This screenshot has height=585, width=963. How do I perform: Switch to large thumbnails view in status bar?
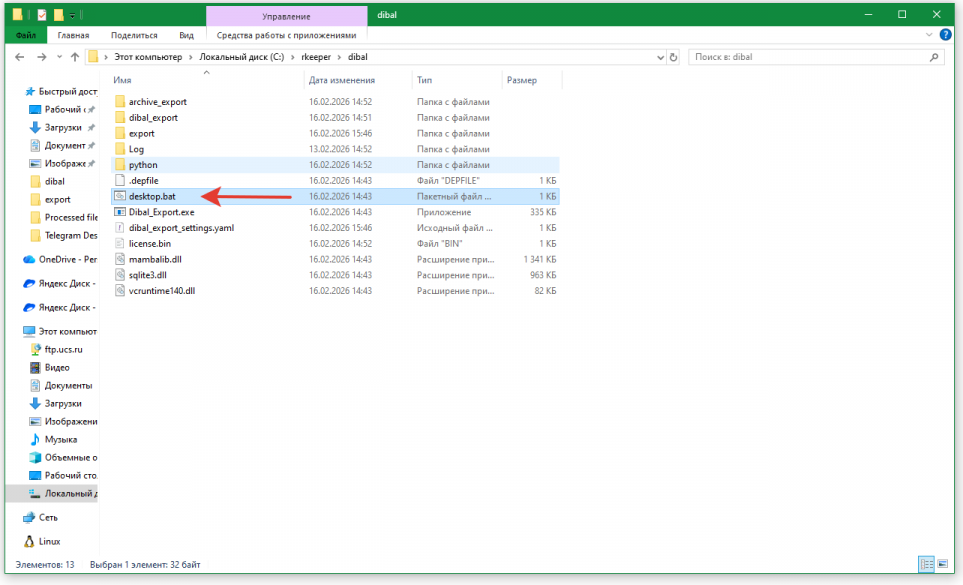[x=941, y=565]
